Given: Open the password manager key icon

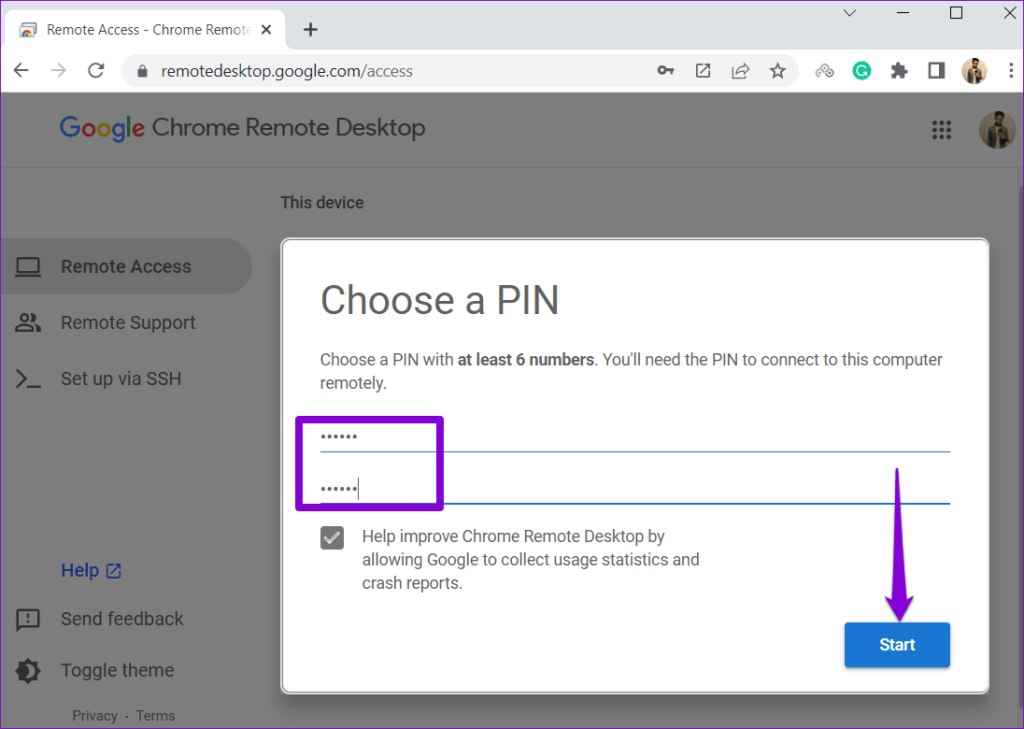Looking at the screenshot, I should pos(665,71).
